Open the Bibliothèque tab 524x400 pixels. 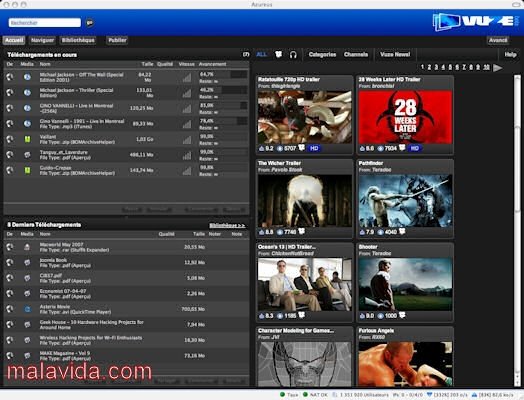(x=78, y=40)
